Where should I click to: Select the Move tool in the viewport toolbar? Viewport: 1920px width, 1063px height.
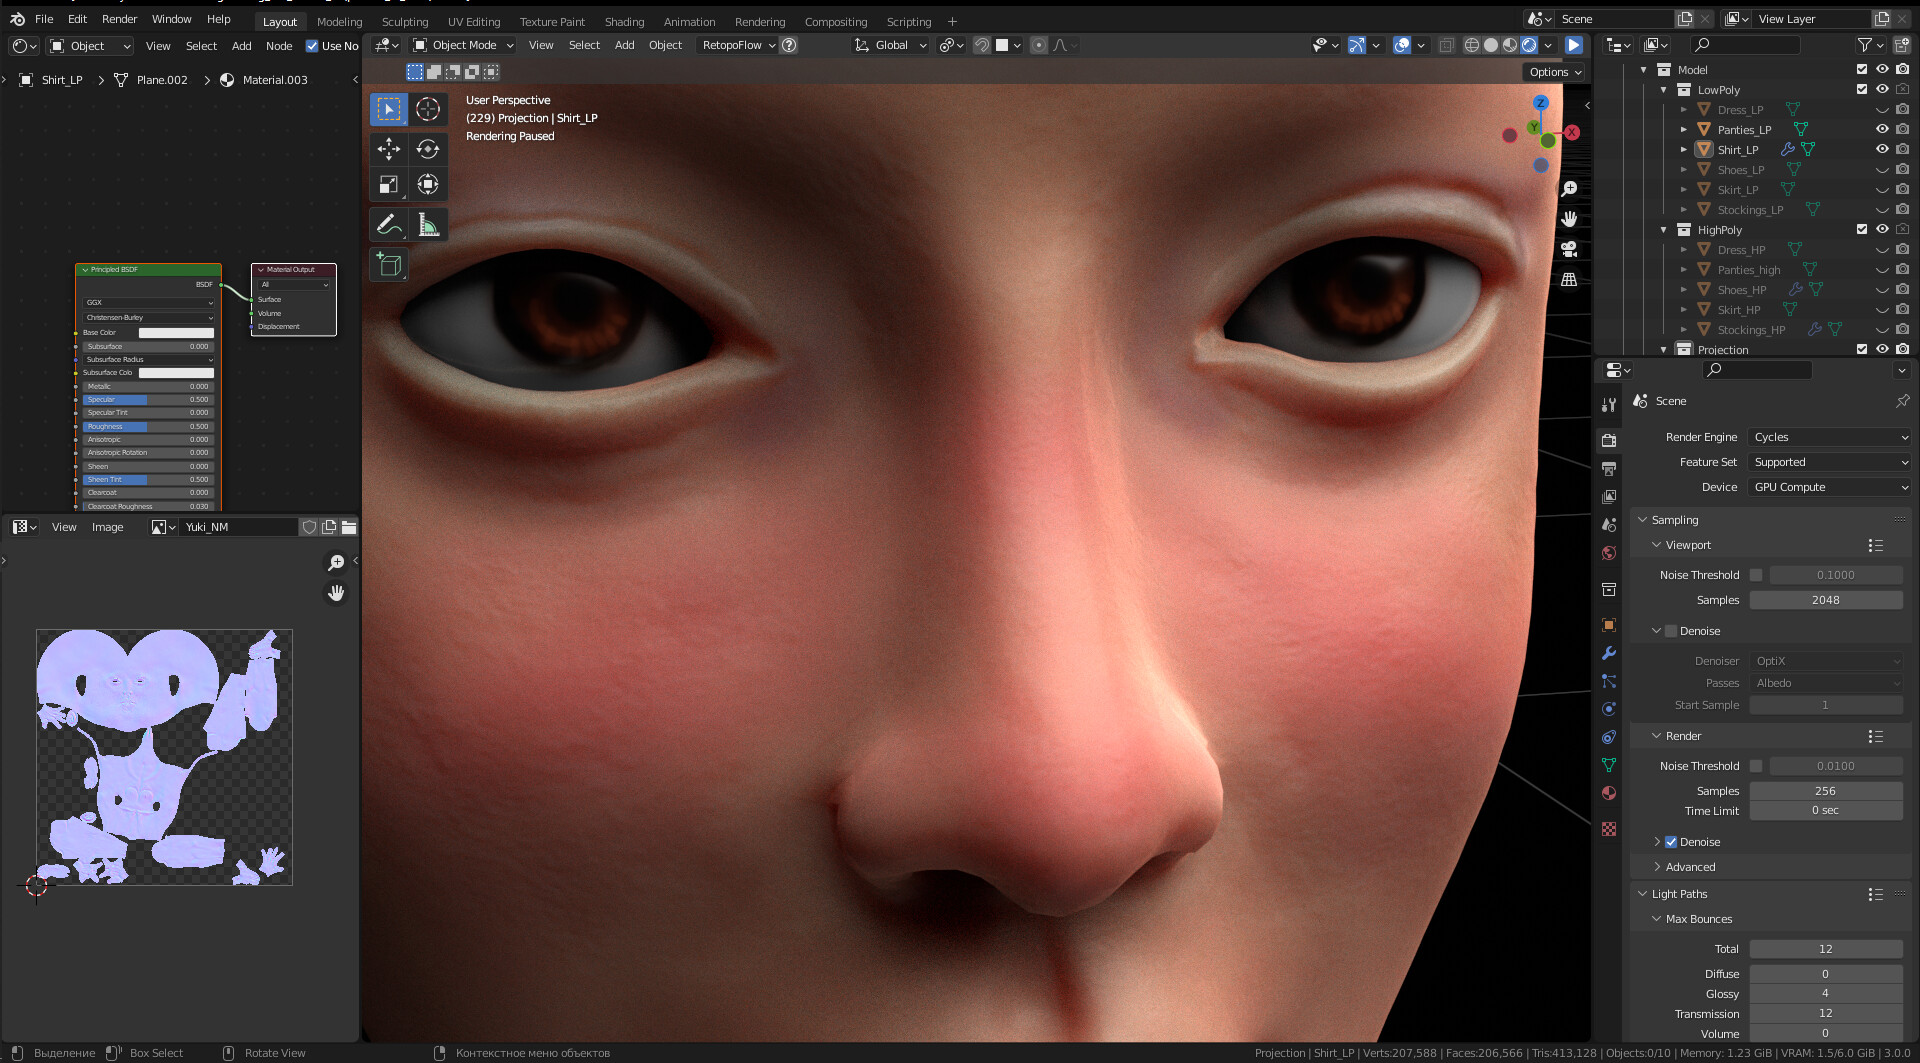[x=389, y=149]
